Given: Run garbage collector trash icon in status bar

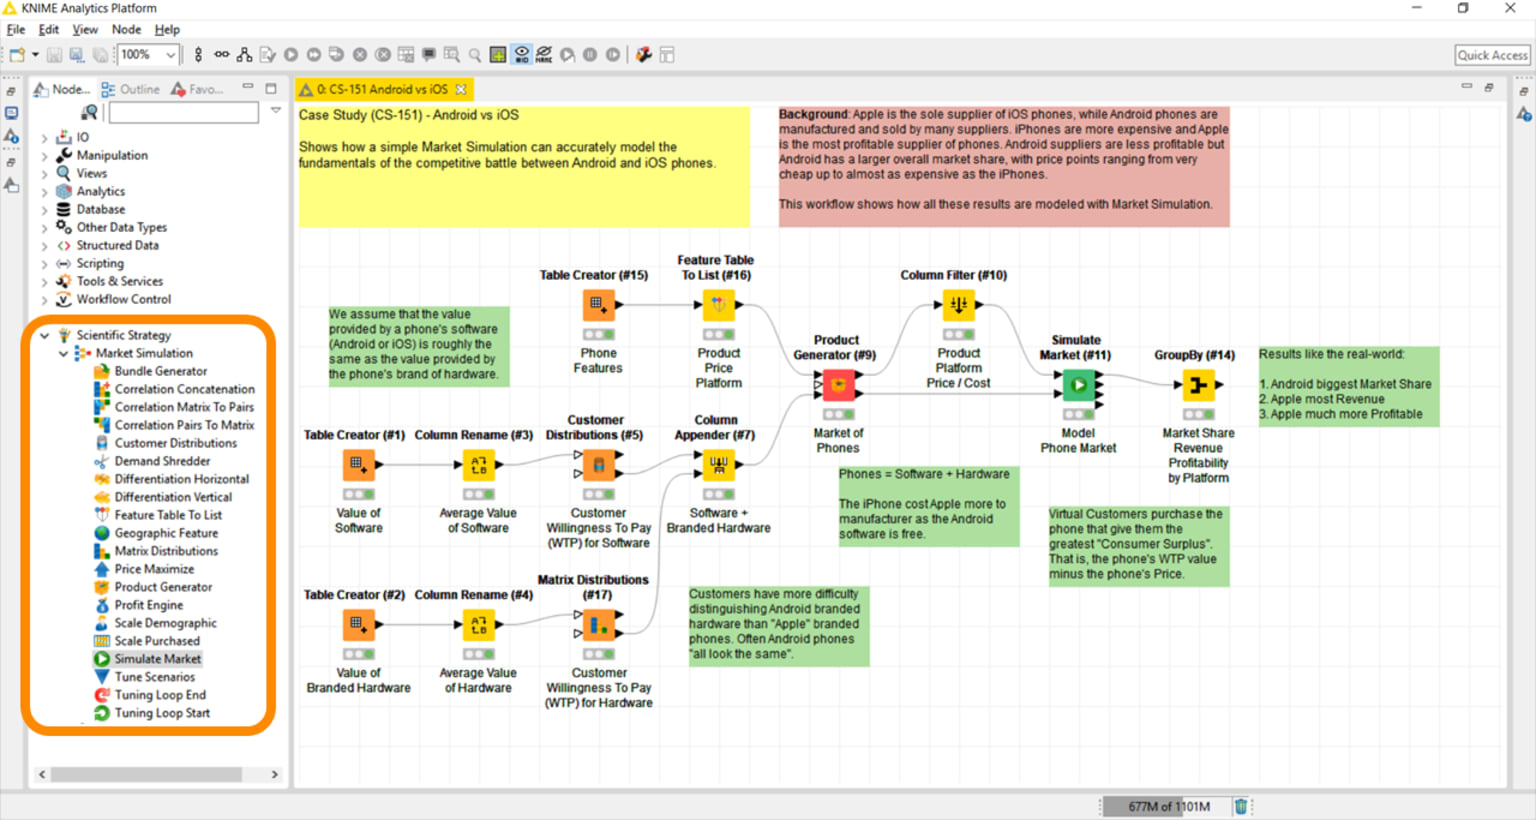Looking at the screenshot, I should (1241, 806).
